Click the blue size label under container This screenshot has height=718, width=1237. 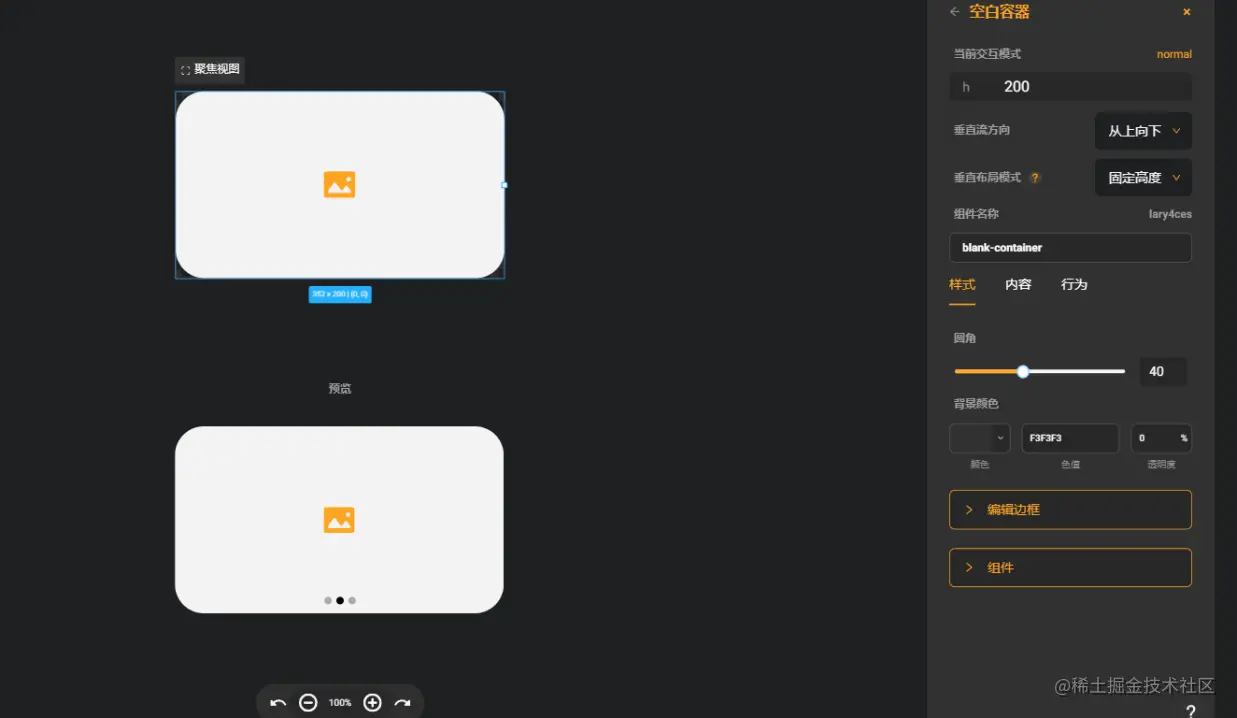coord(340,295)
